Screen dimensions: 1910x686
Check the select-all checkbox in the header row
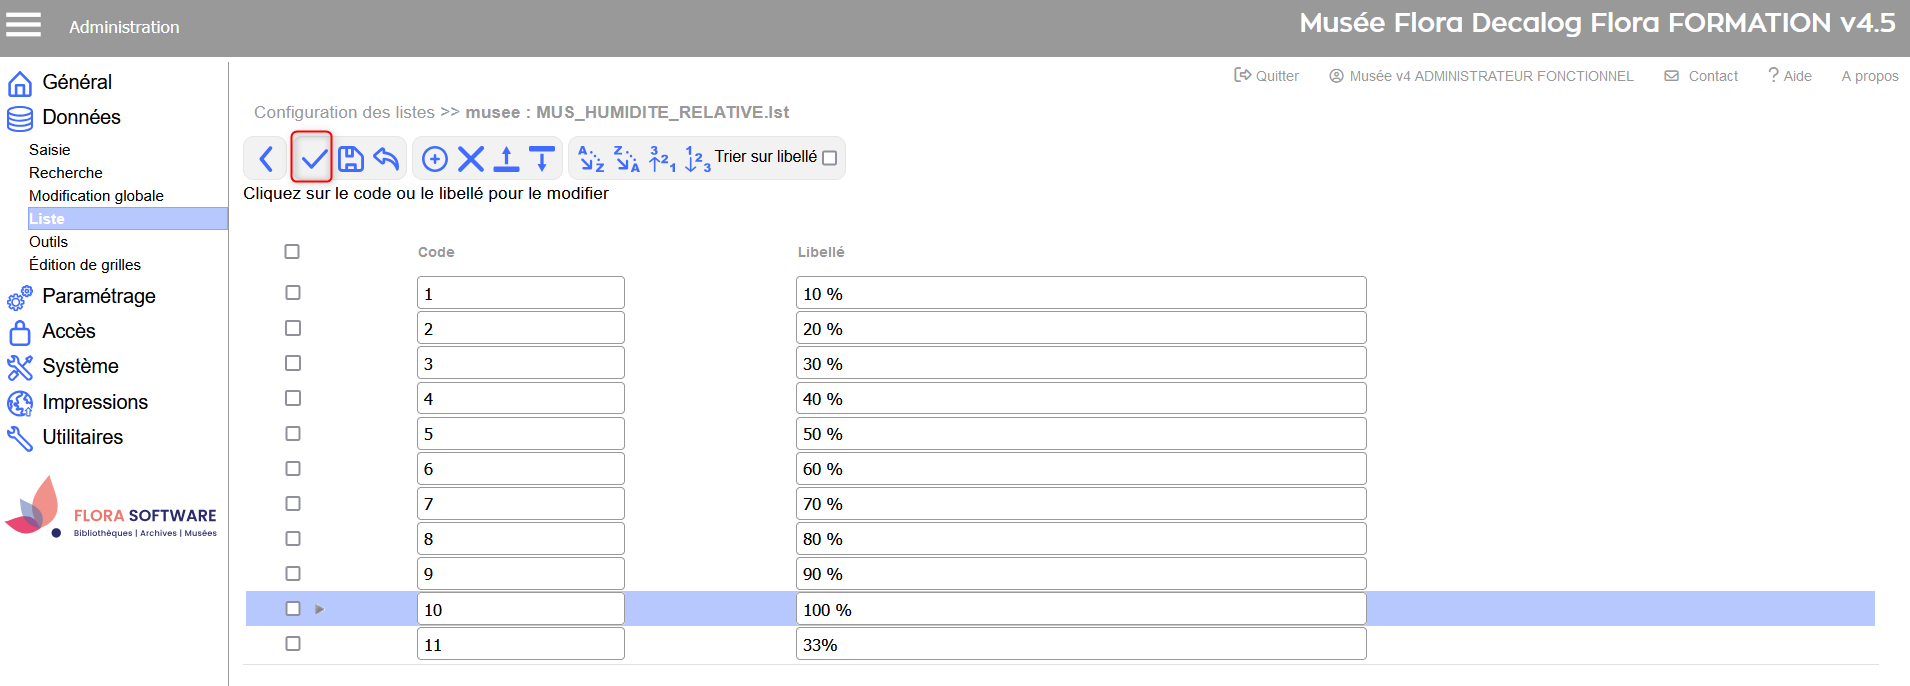click(x=292, y=252)
